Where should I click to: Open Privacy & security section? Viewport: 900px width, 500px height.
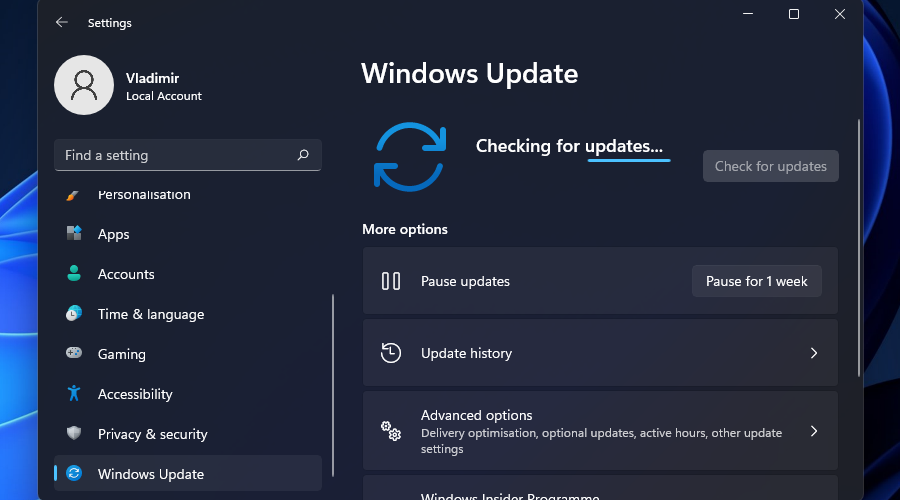(188, 434)
